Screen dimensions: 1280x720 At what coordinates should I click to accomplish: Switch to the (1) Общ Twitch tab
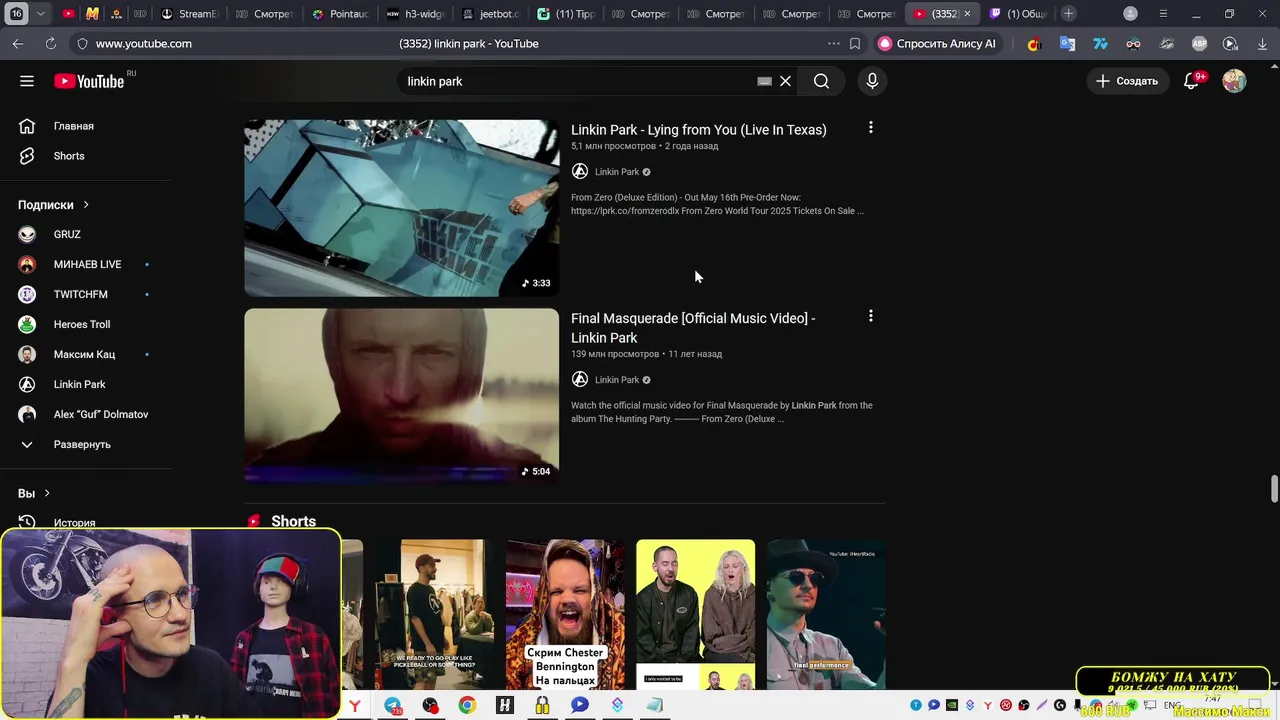[1018, 14]
